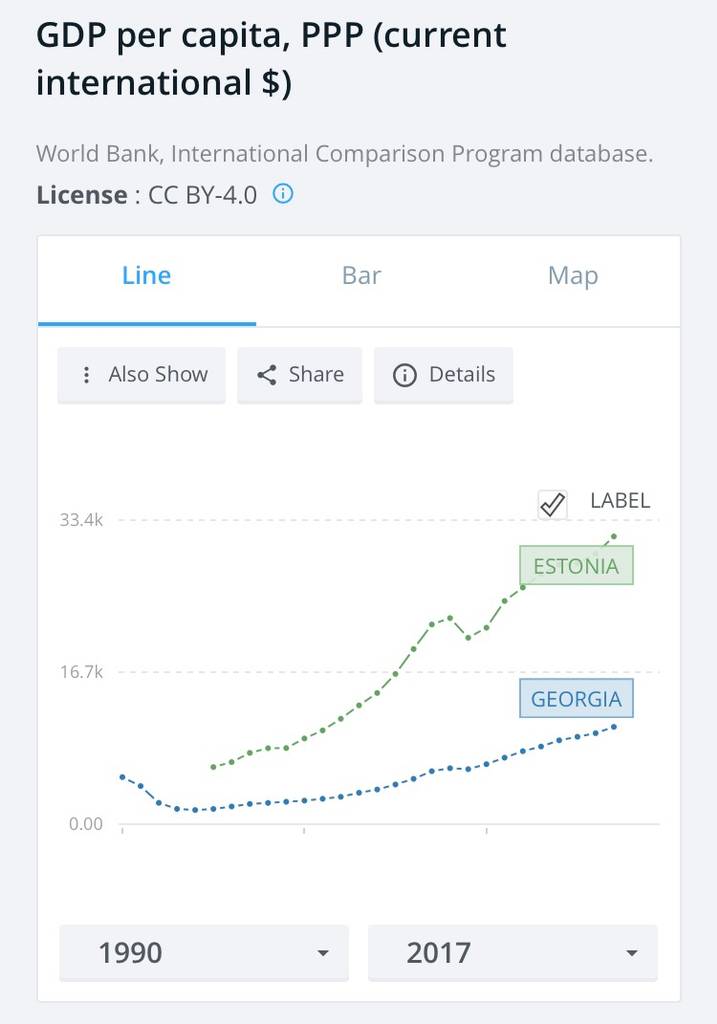This screenshot has height=1024, width=717.
Task: Click the arrow on the 2017 selector
Action: pyautogui.click(x=631, y=953)
